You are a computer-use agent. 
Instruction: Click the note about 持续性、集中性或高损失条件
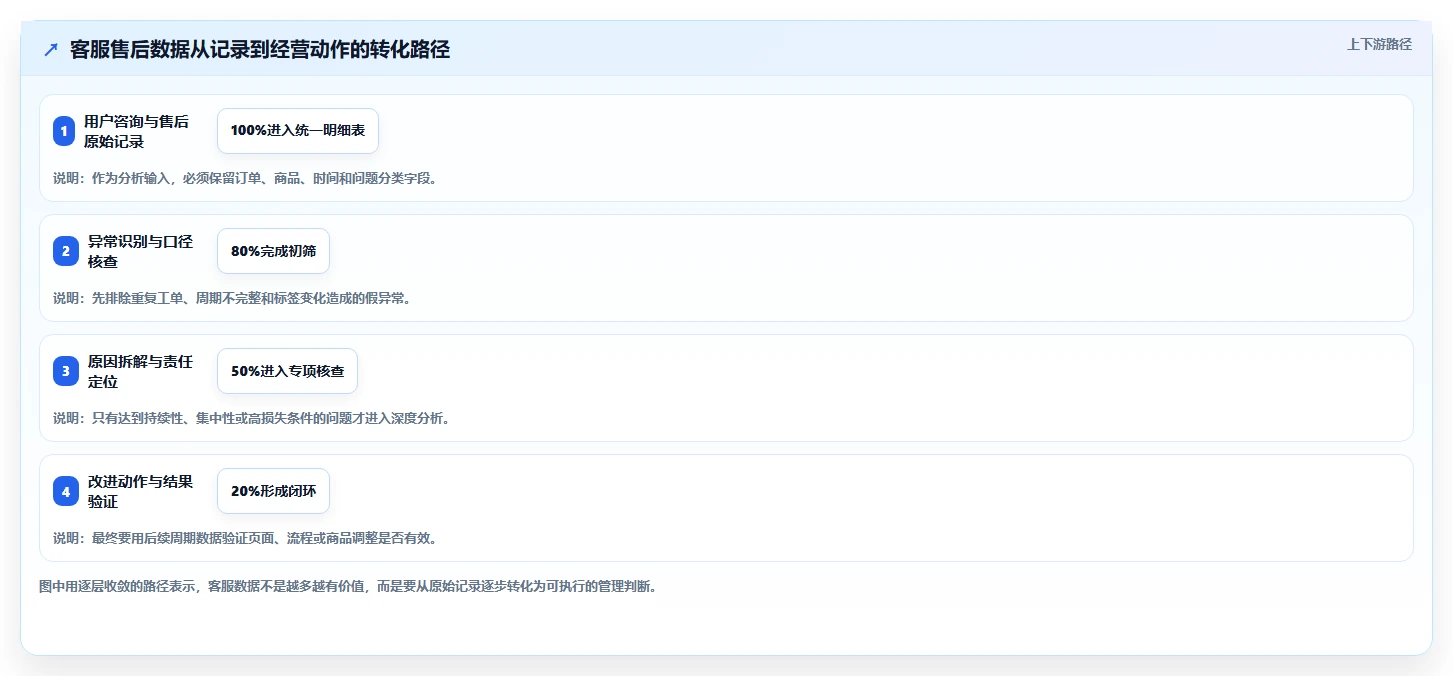point(251,418)
